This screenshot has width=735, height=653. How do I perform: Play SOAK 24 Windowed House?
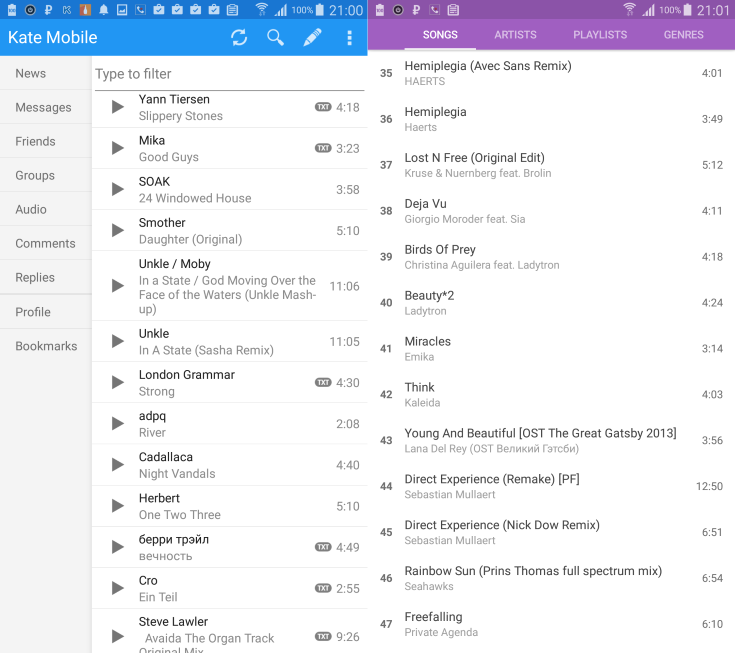(118, 189)
